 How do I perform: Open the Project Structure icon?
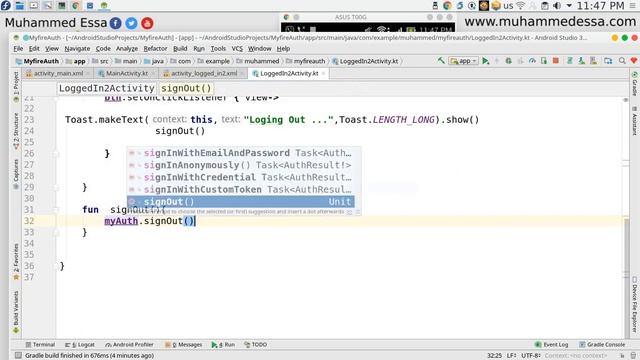tap(608, 61)
